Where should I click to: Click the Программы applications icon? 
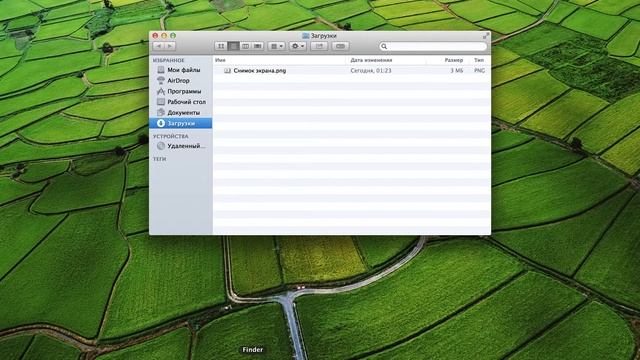(x=161, y=91)
